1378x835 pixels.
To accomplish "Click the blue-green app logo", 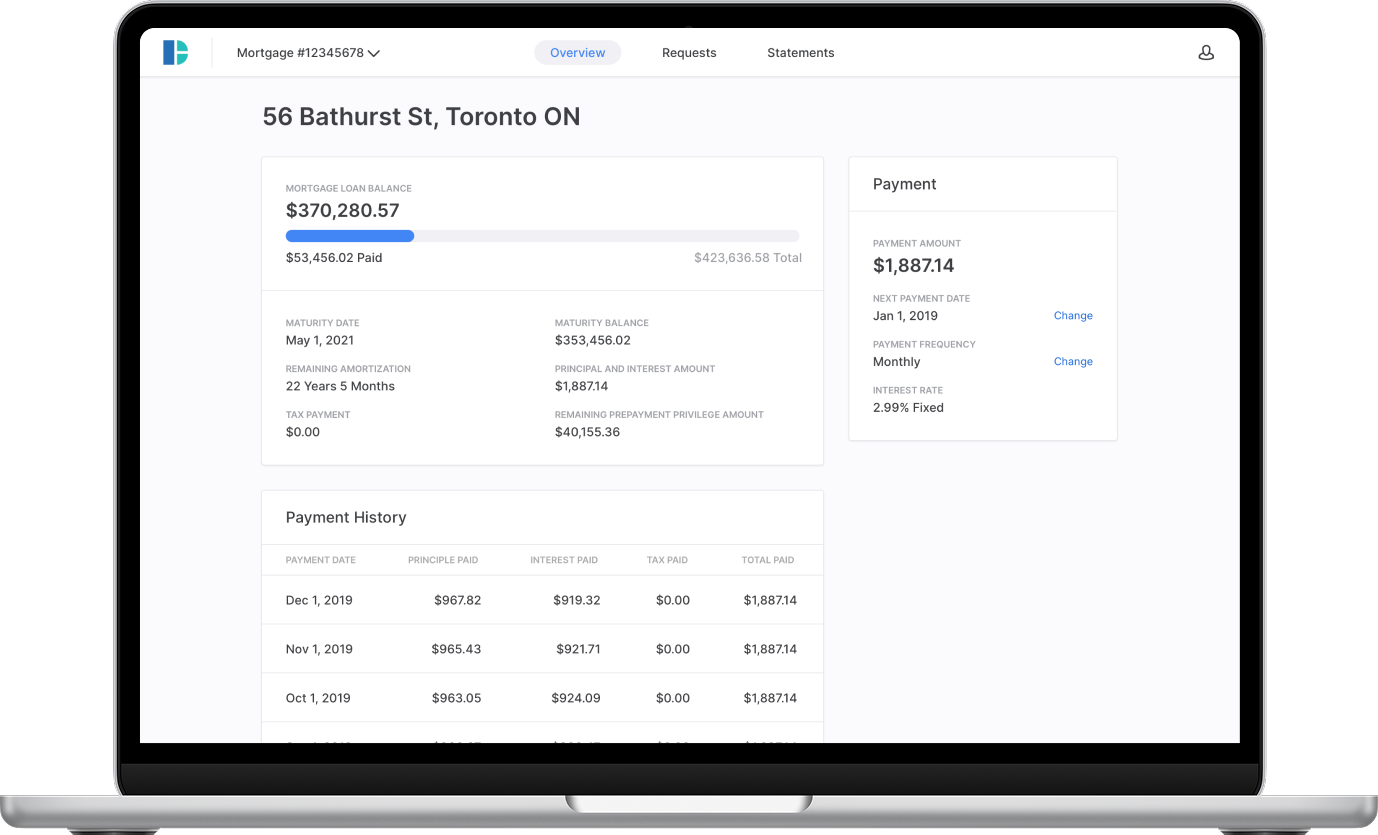I will click(175, 53).
